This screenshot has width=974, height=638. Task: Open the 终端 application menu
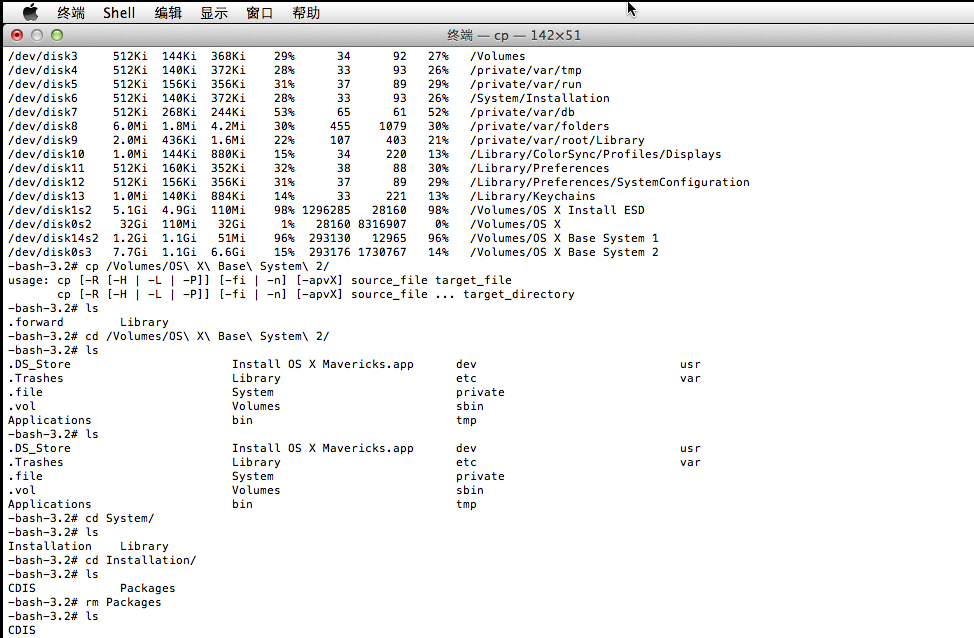71,12
